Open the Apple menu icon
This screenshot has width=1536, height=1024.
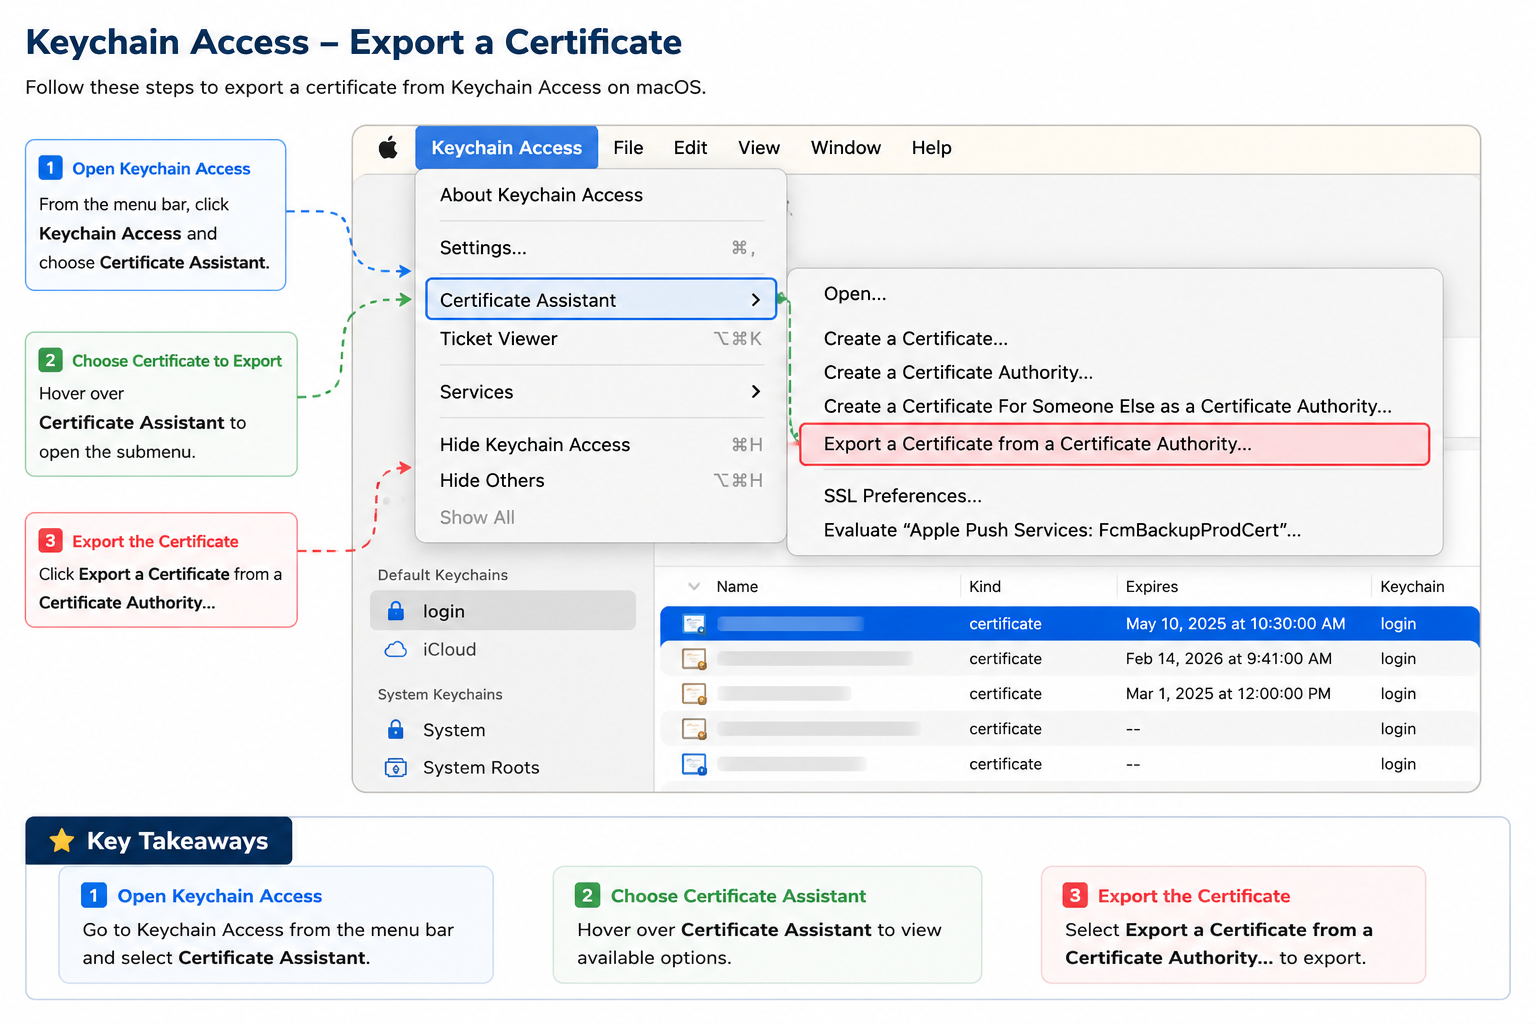click(388, 148)
